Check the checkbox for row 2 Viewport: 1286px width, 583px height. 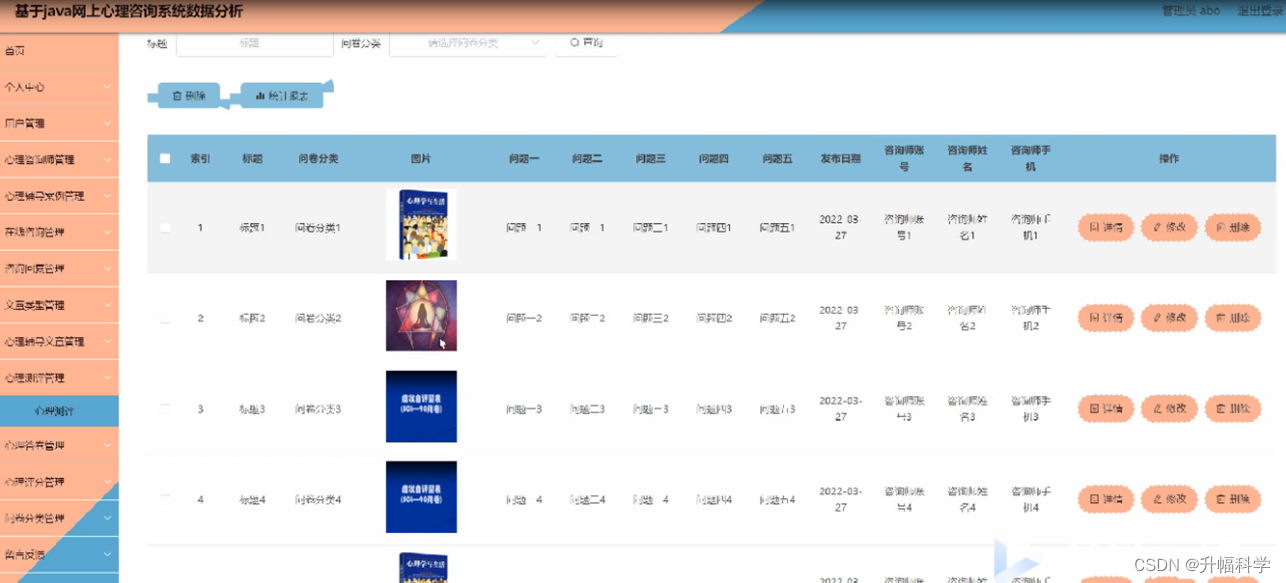click(x=165, y=319)
